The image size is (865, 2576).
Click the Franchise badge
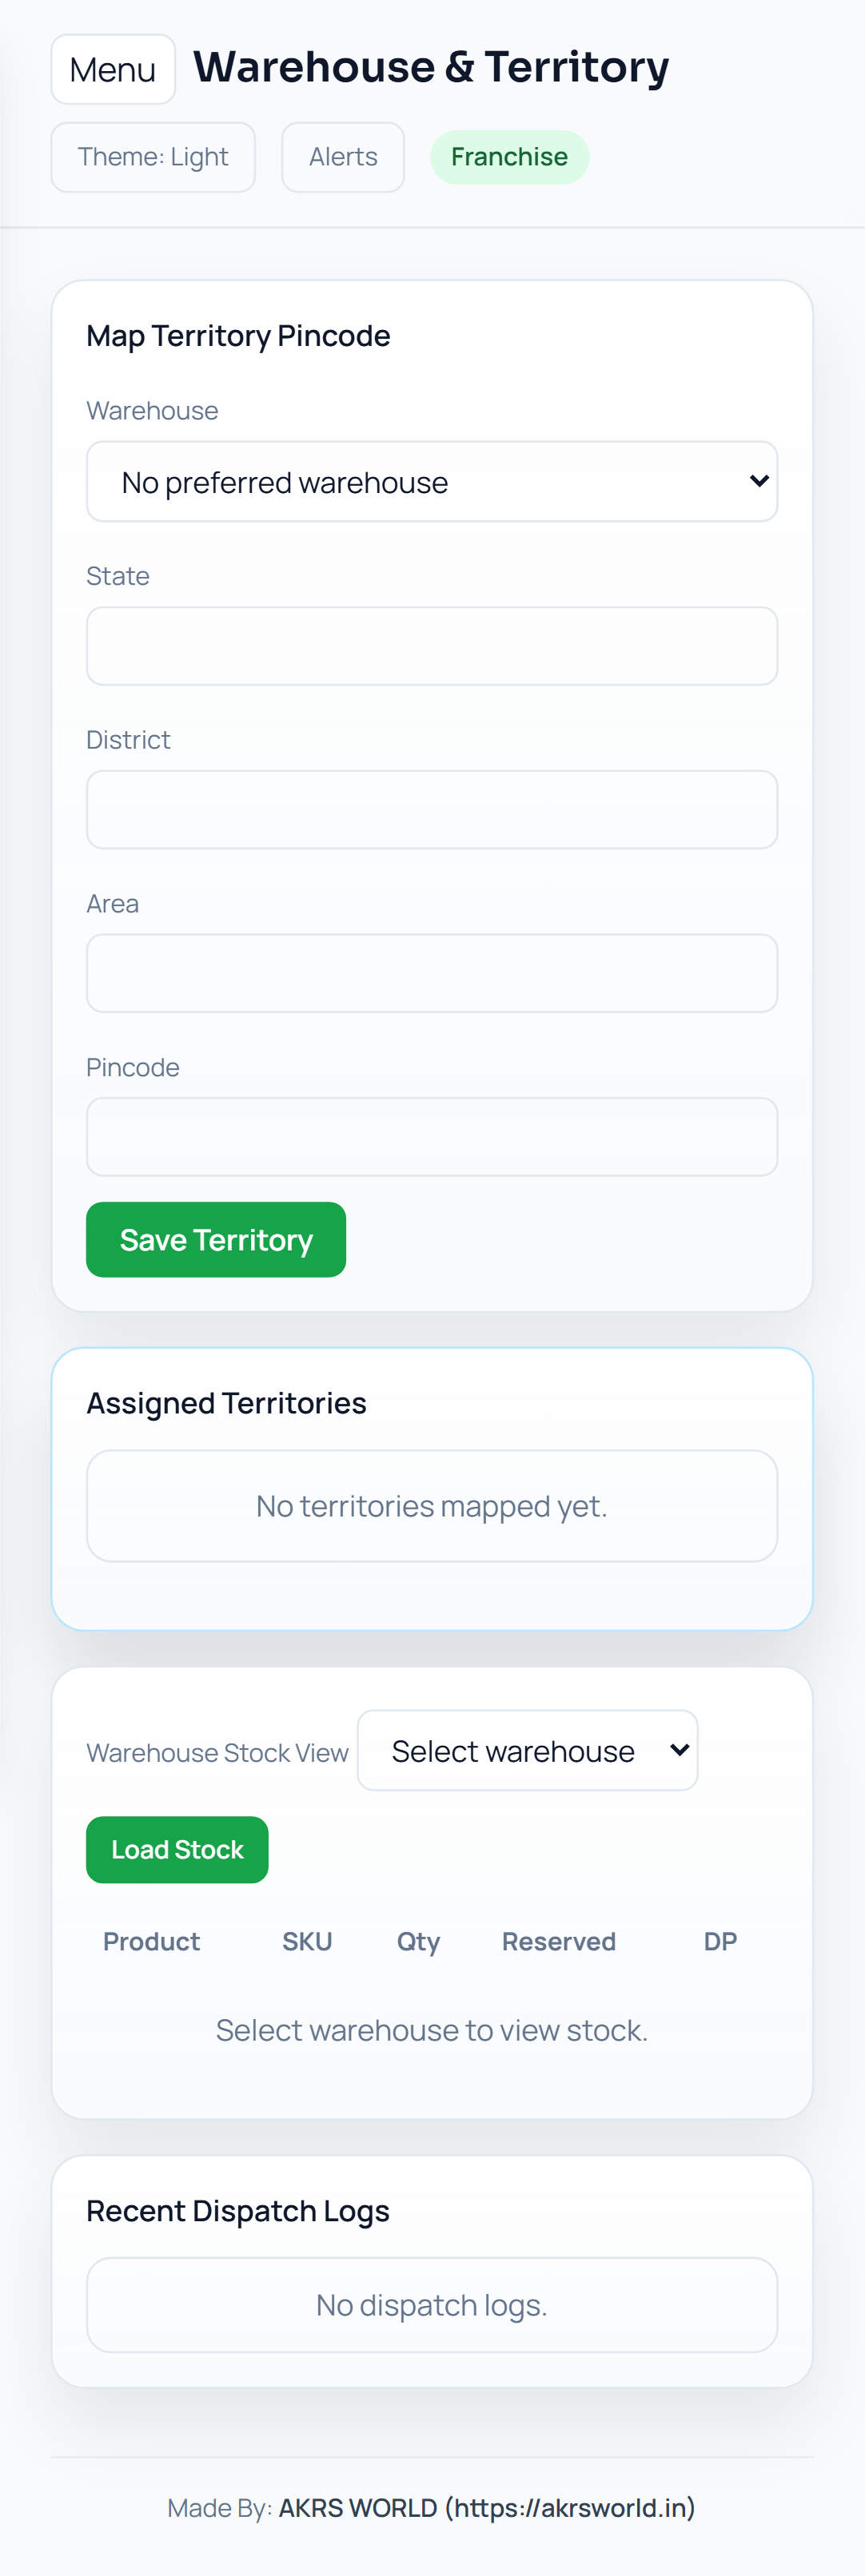point(509,157)
